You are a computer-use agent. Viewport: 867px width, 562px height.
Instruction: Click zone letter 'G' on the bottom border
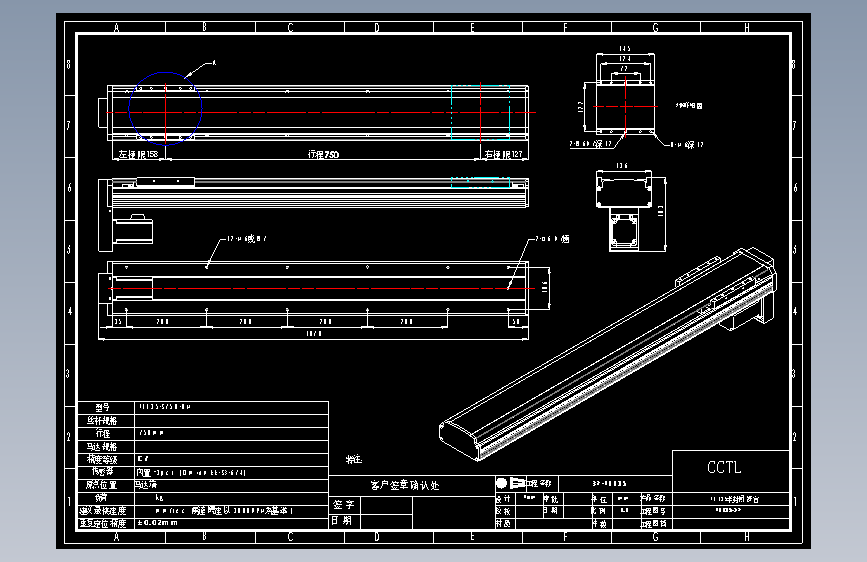[656, 537]
